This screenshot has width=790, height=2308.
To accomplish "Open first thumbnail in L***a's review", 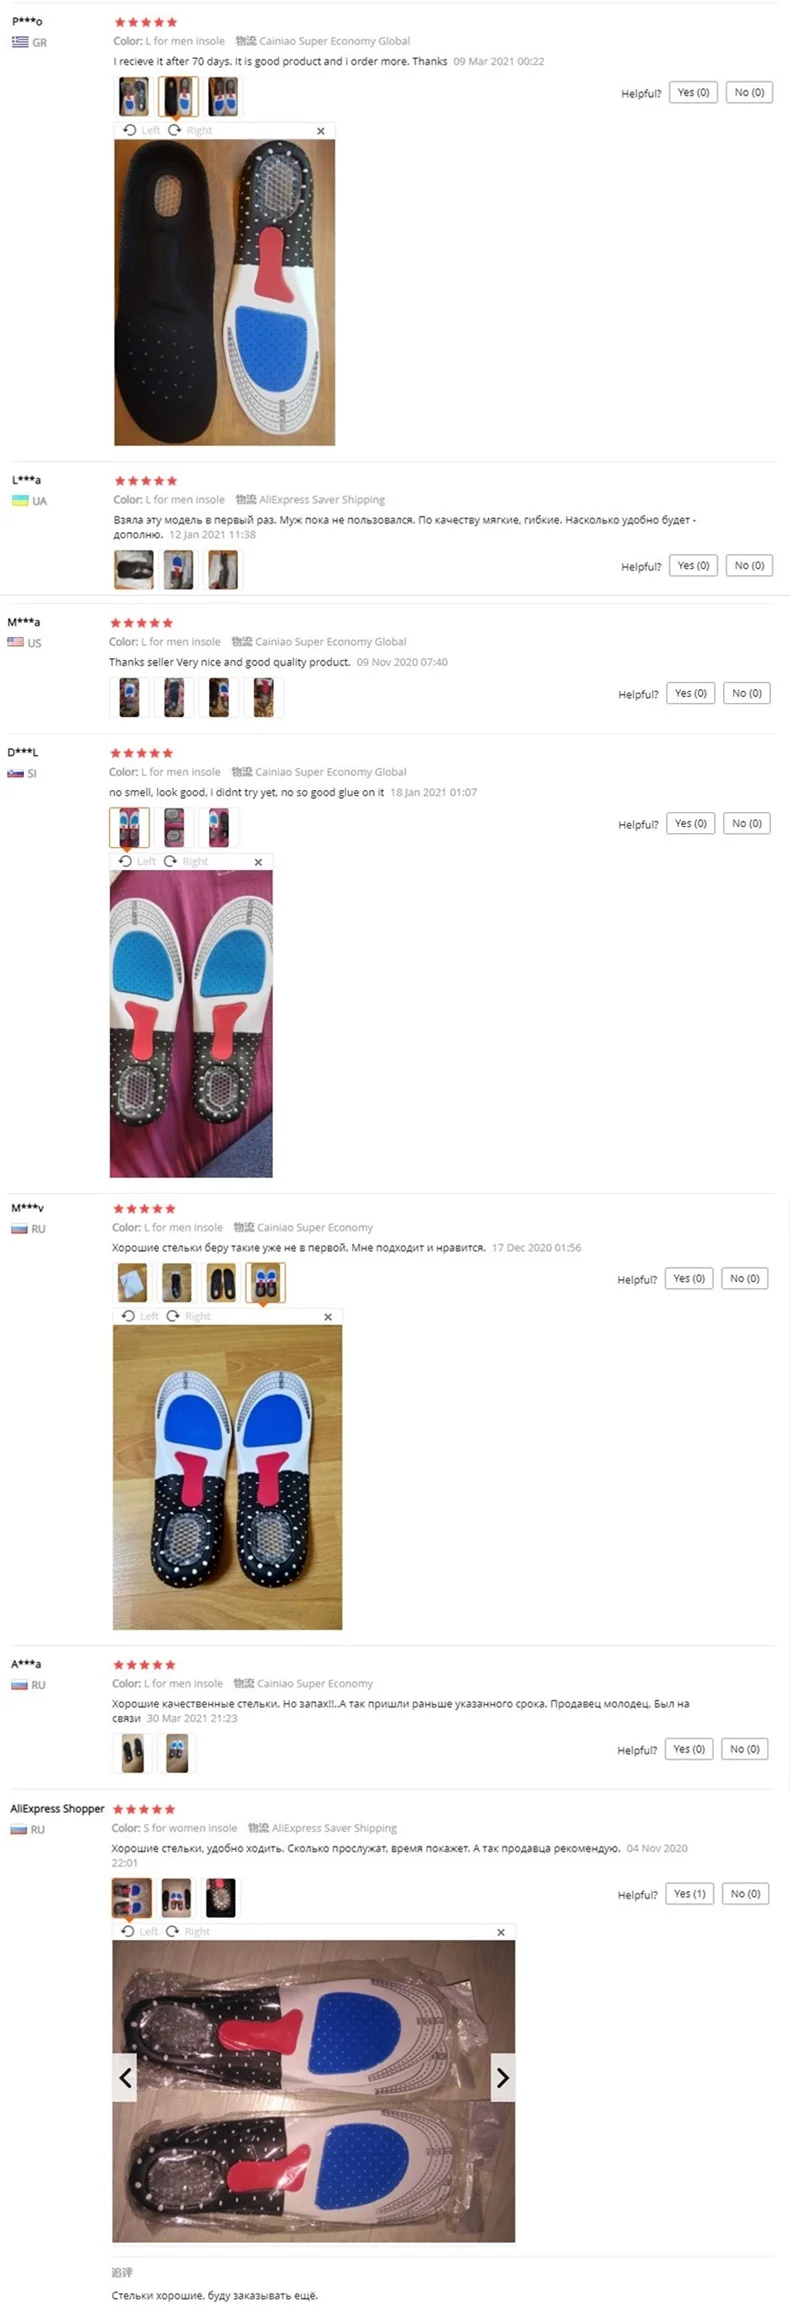I will click(x=134, y=570).
